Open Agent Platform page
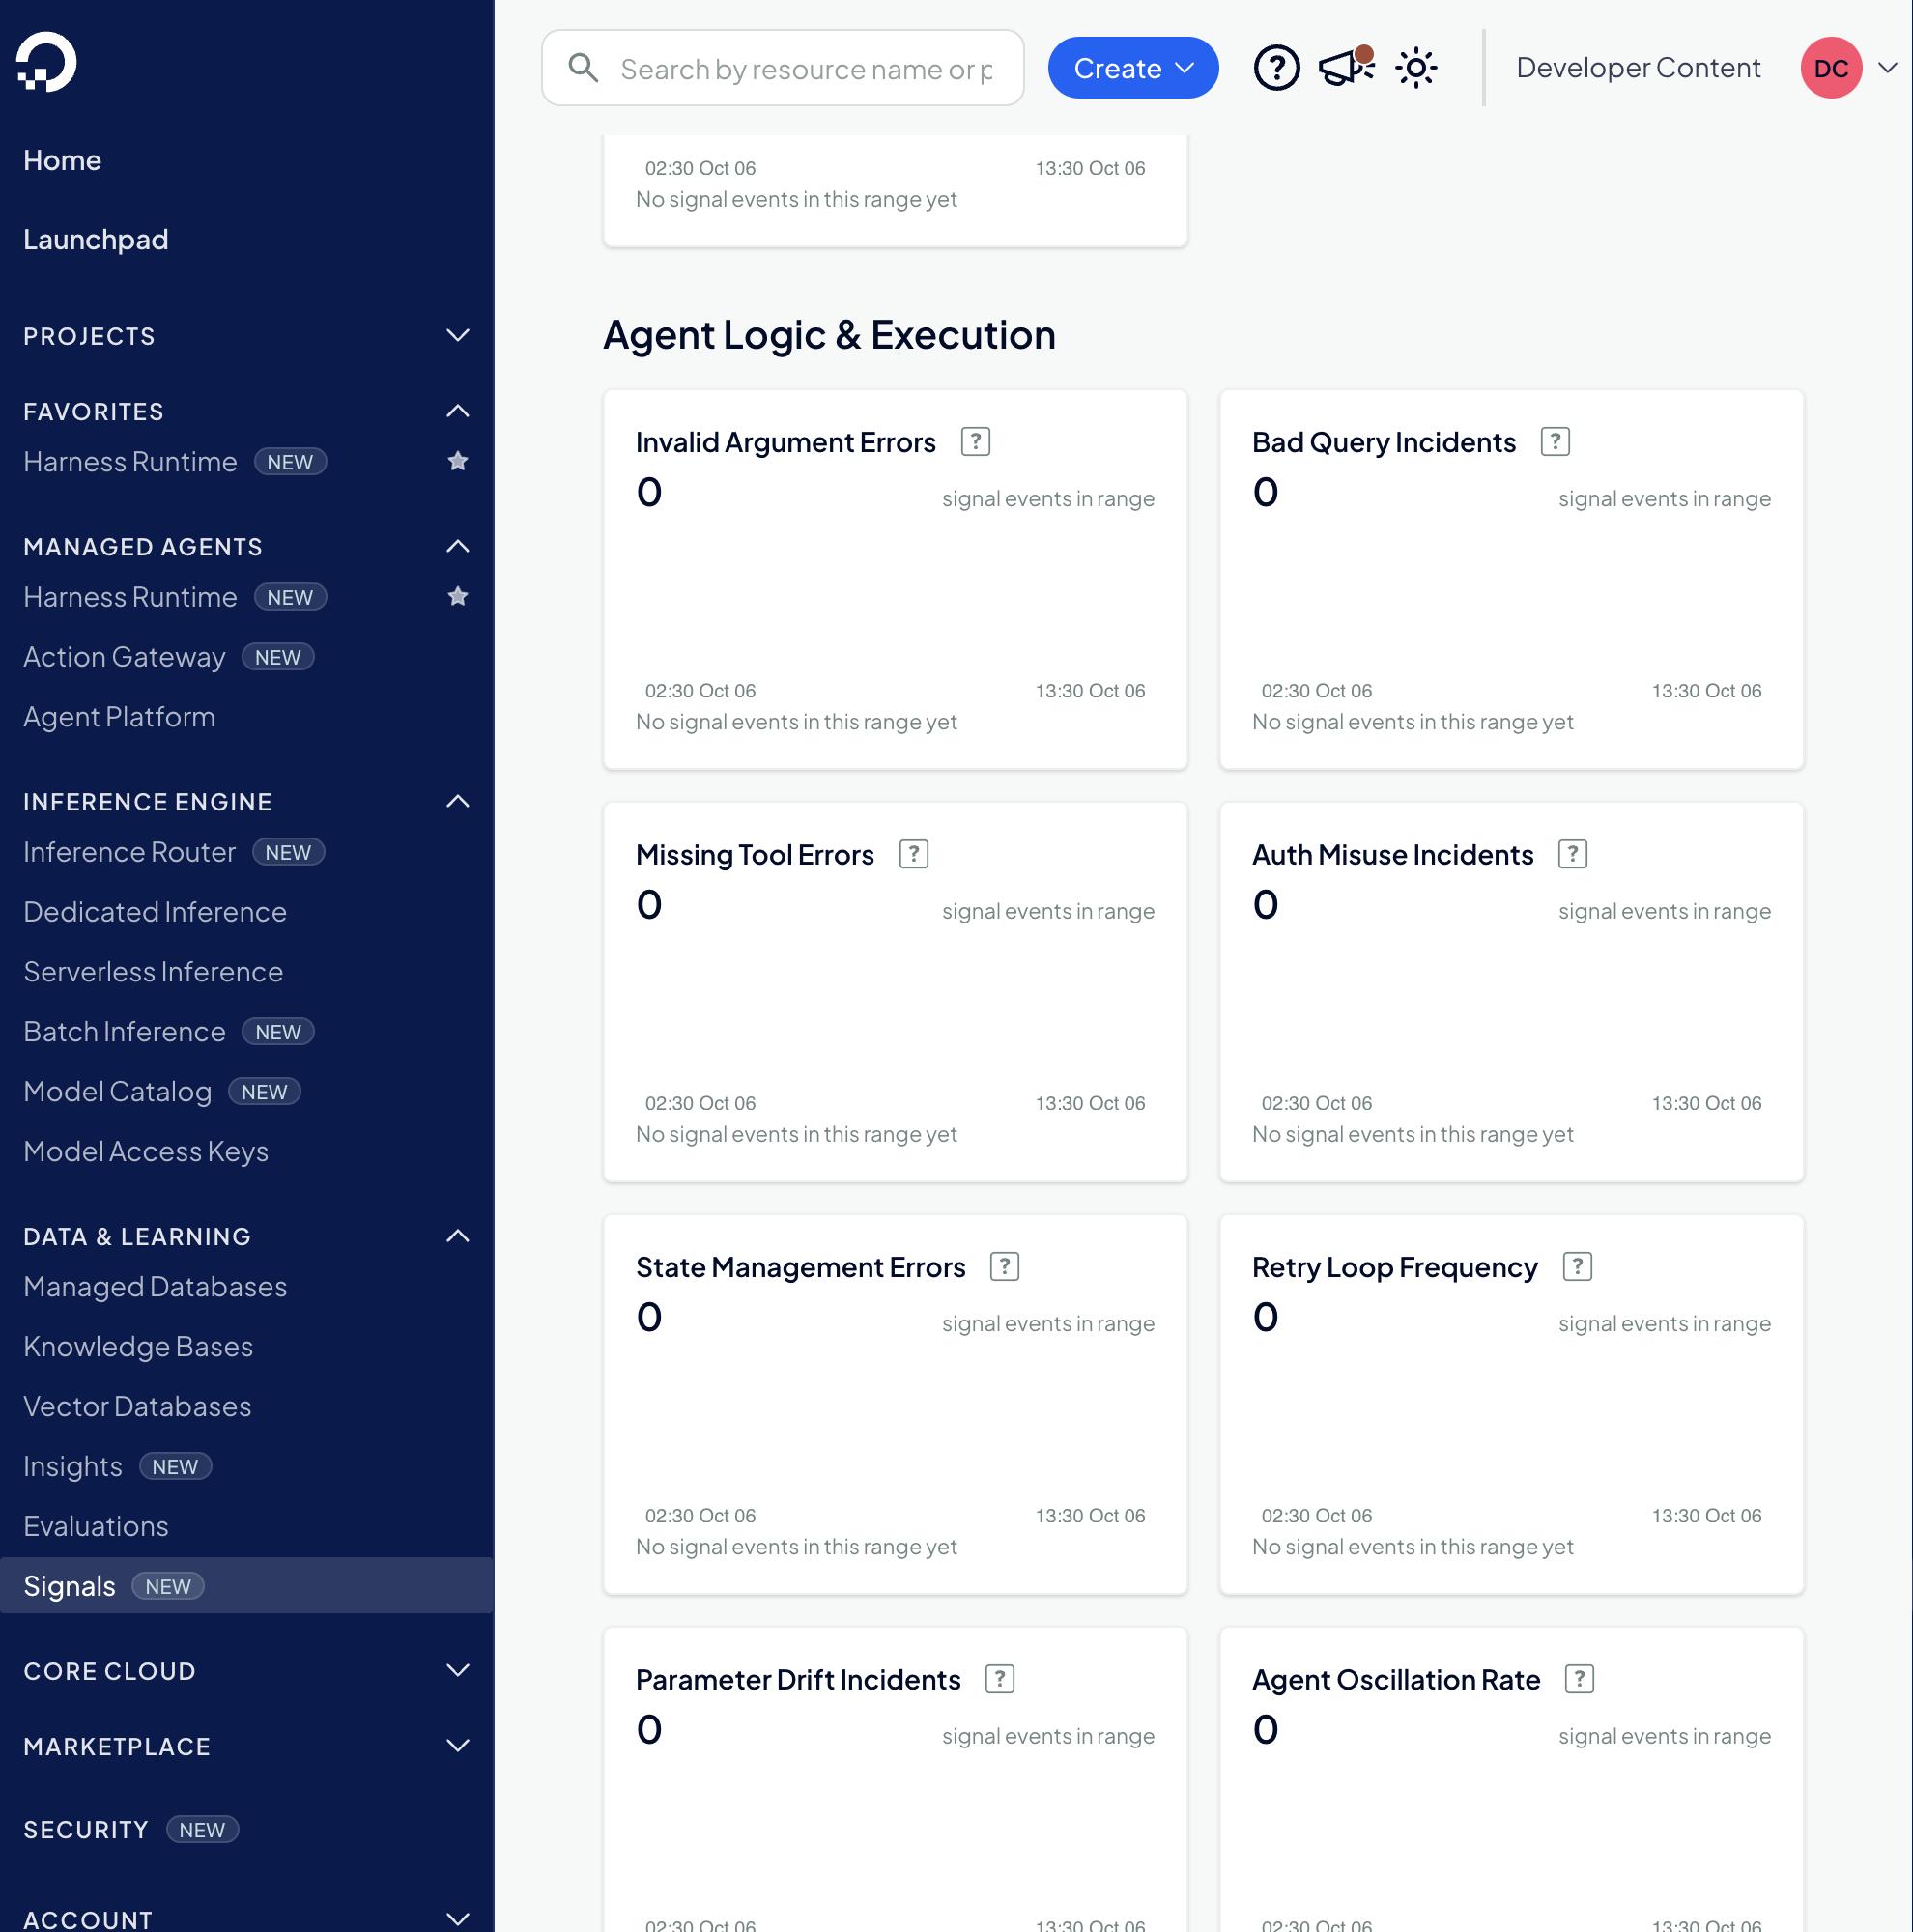 (x=119, y=717)
